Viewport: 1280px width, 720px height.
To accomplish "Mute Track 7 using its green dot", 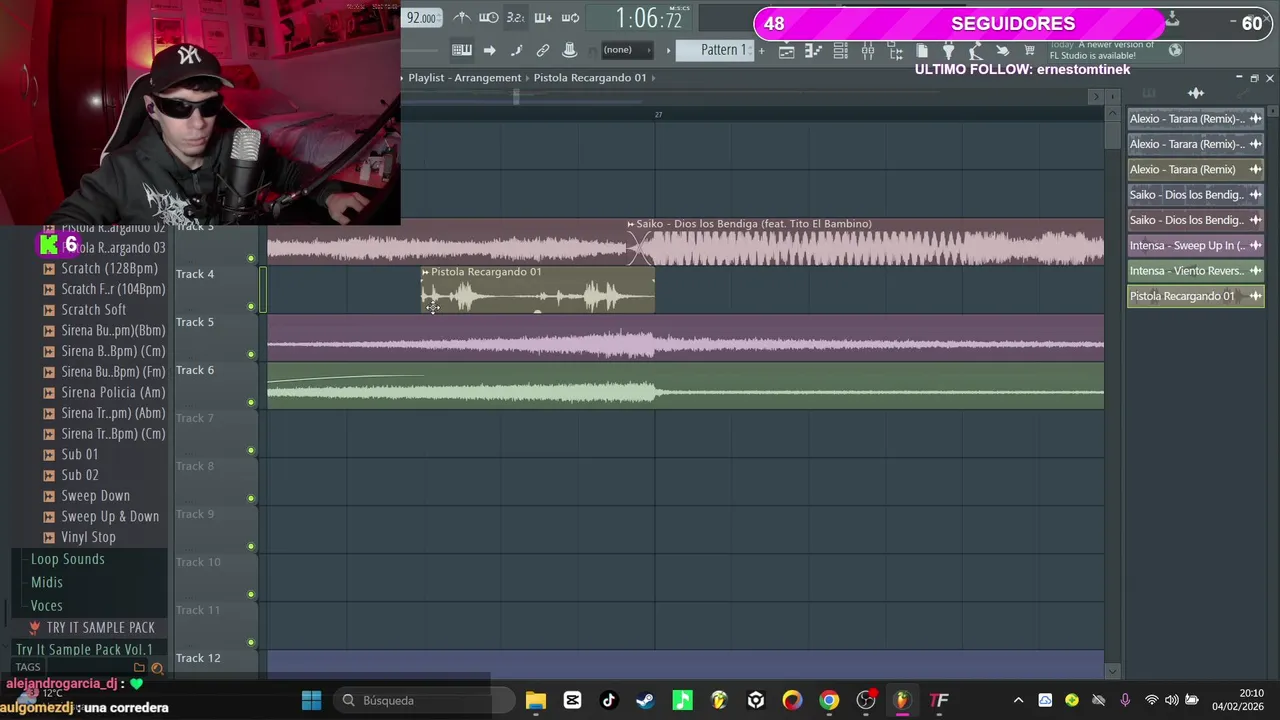I will [x=251, y=450].
